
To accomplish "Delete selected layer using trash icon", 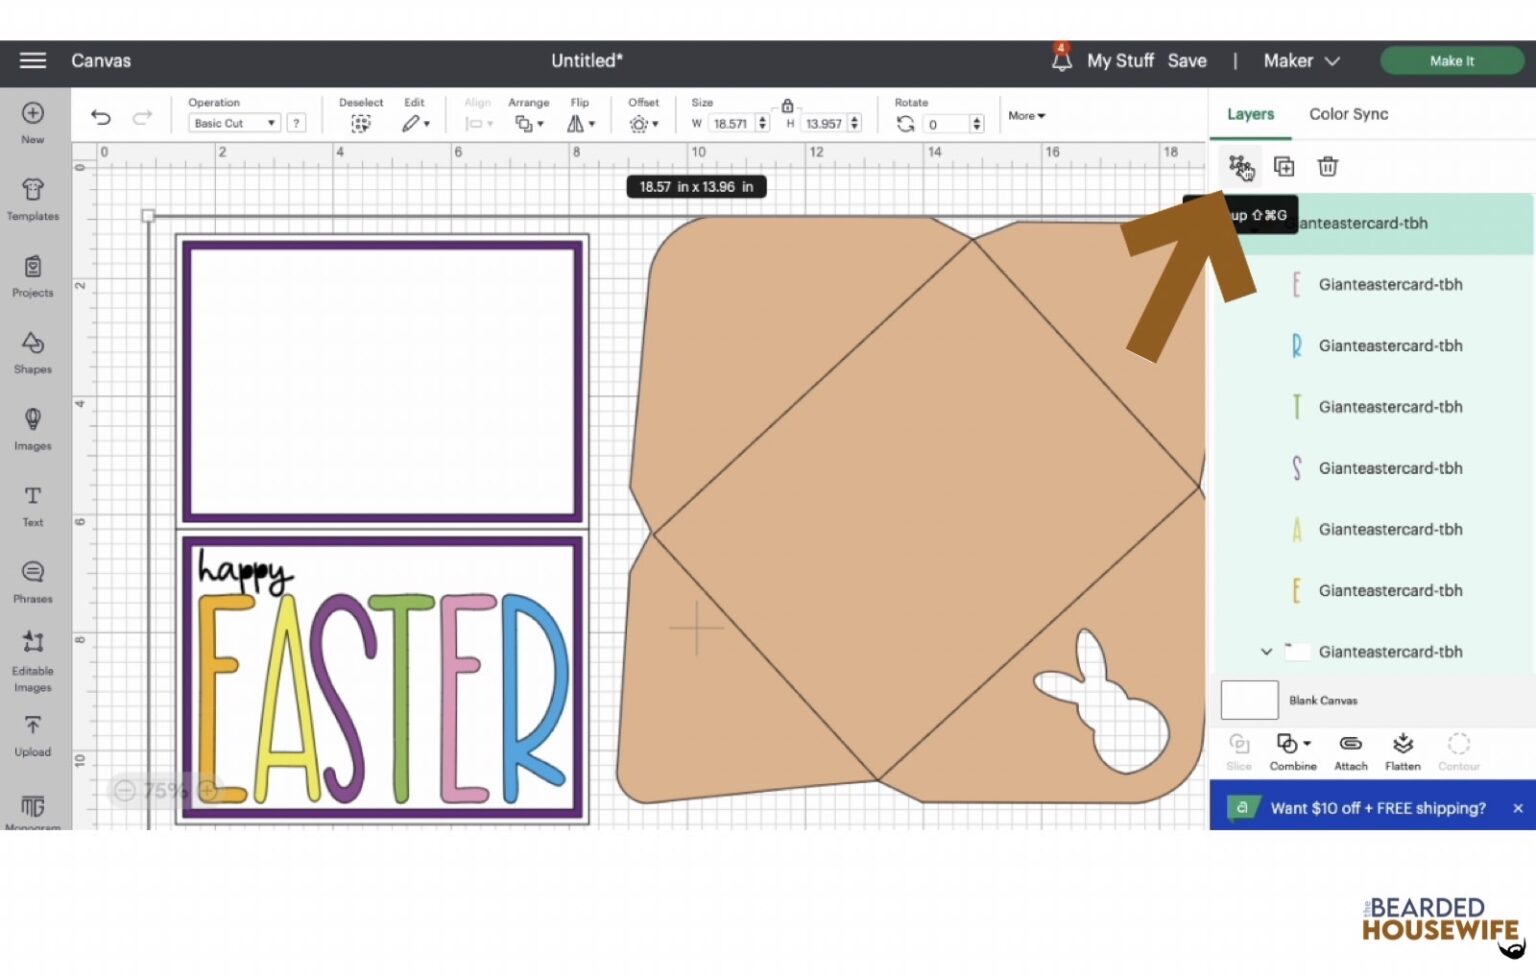I will coord(1327,167).
